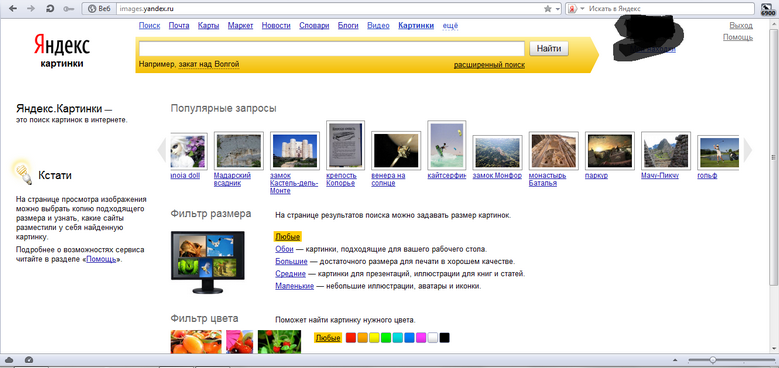Go forward with the browser forward arrow
Screen dimensions: 779x368
coord(31,8)
